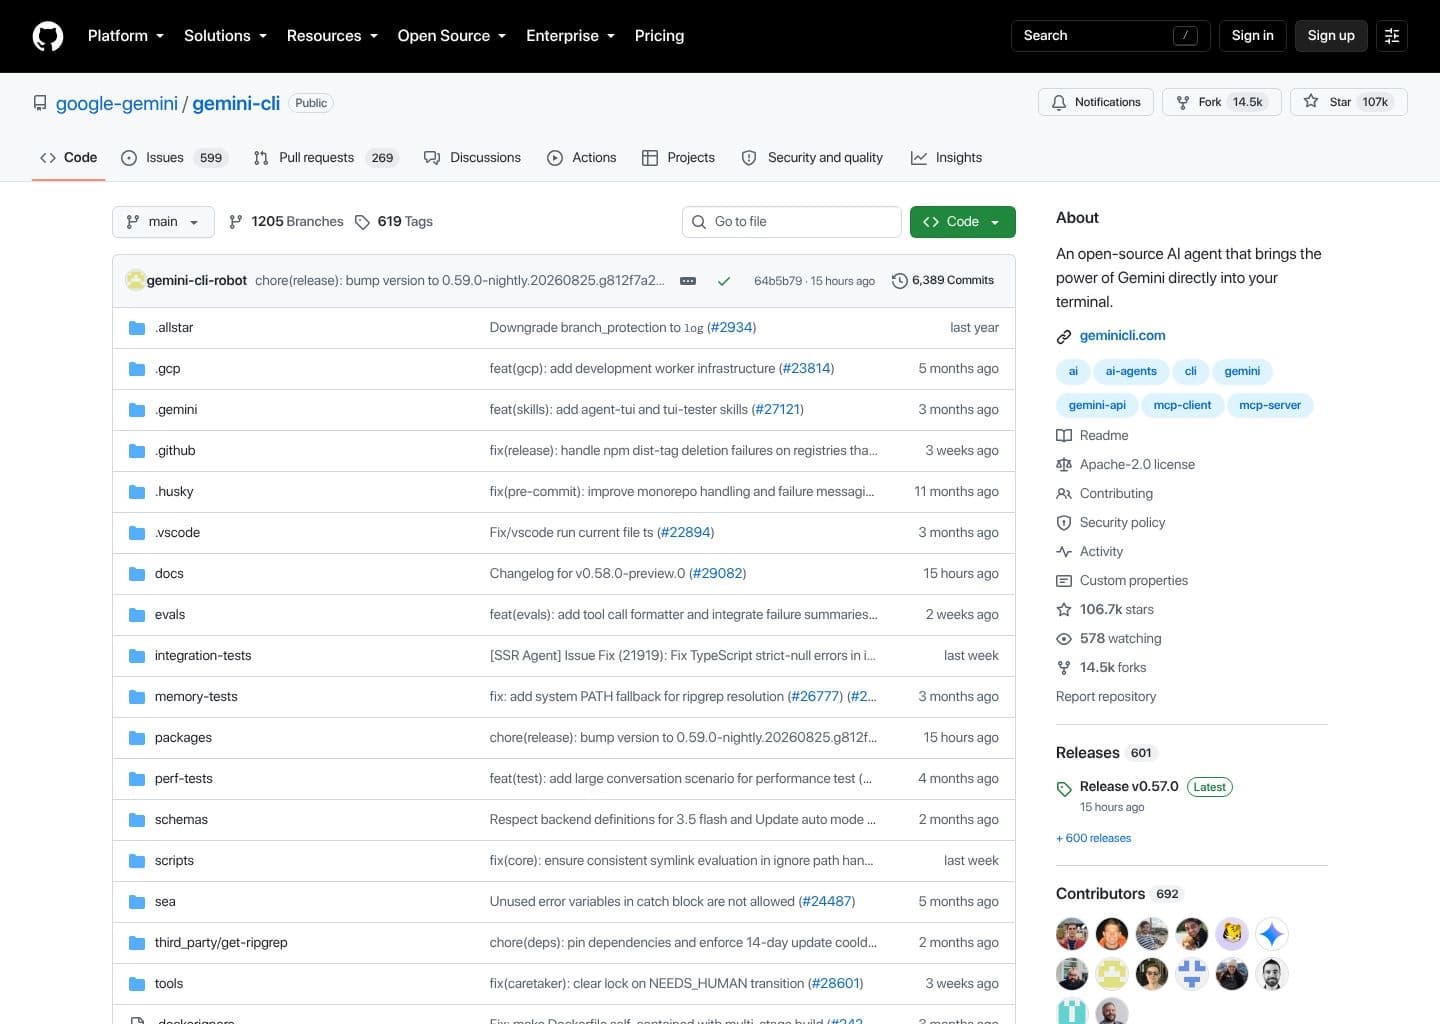Expand the Solutions menu
The width and height of the screenshot is (1440, 1024).
click(225, 36)
